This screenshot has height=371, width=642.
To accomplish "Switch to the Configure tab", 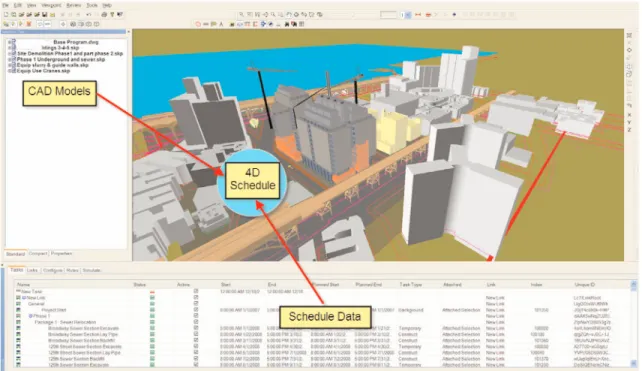I will tap(53, 270).
